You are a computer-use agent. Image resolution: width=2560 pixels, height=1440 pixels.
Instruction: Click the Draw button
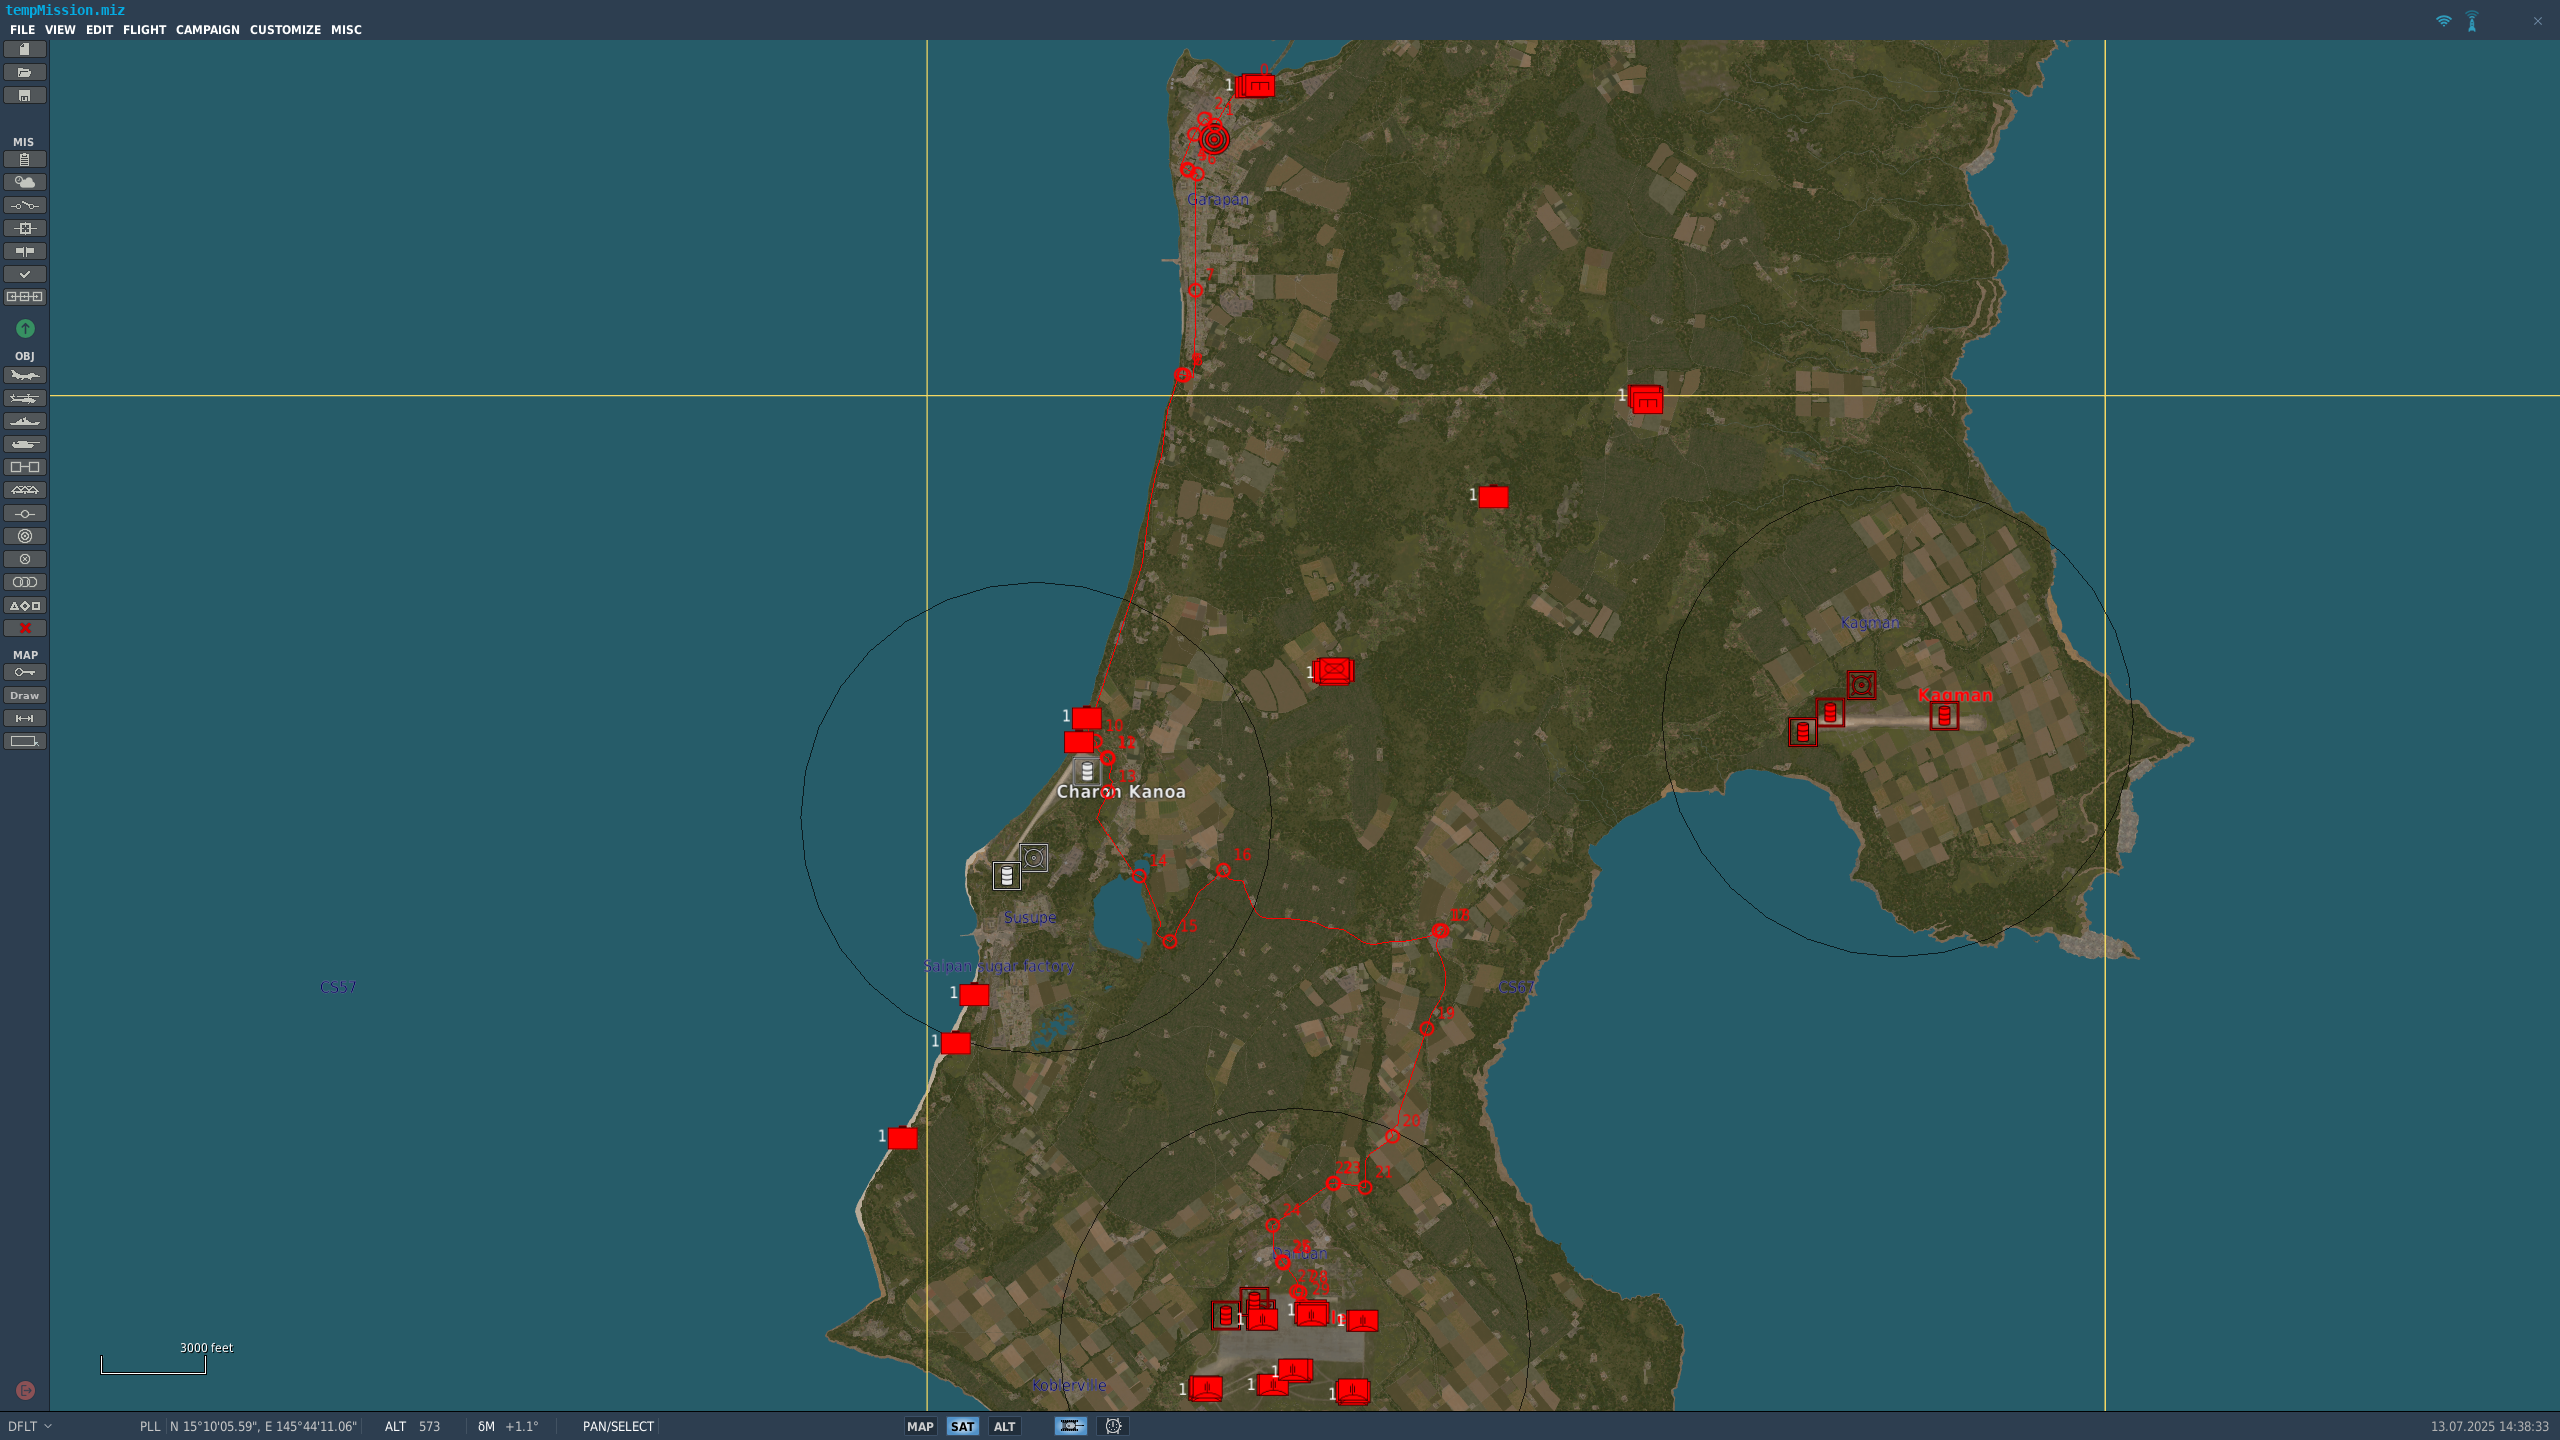click(25, 695)
